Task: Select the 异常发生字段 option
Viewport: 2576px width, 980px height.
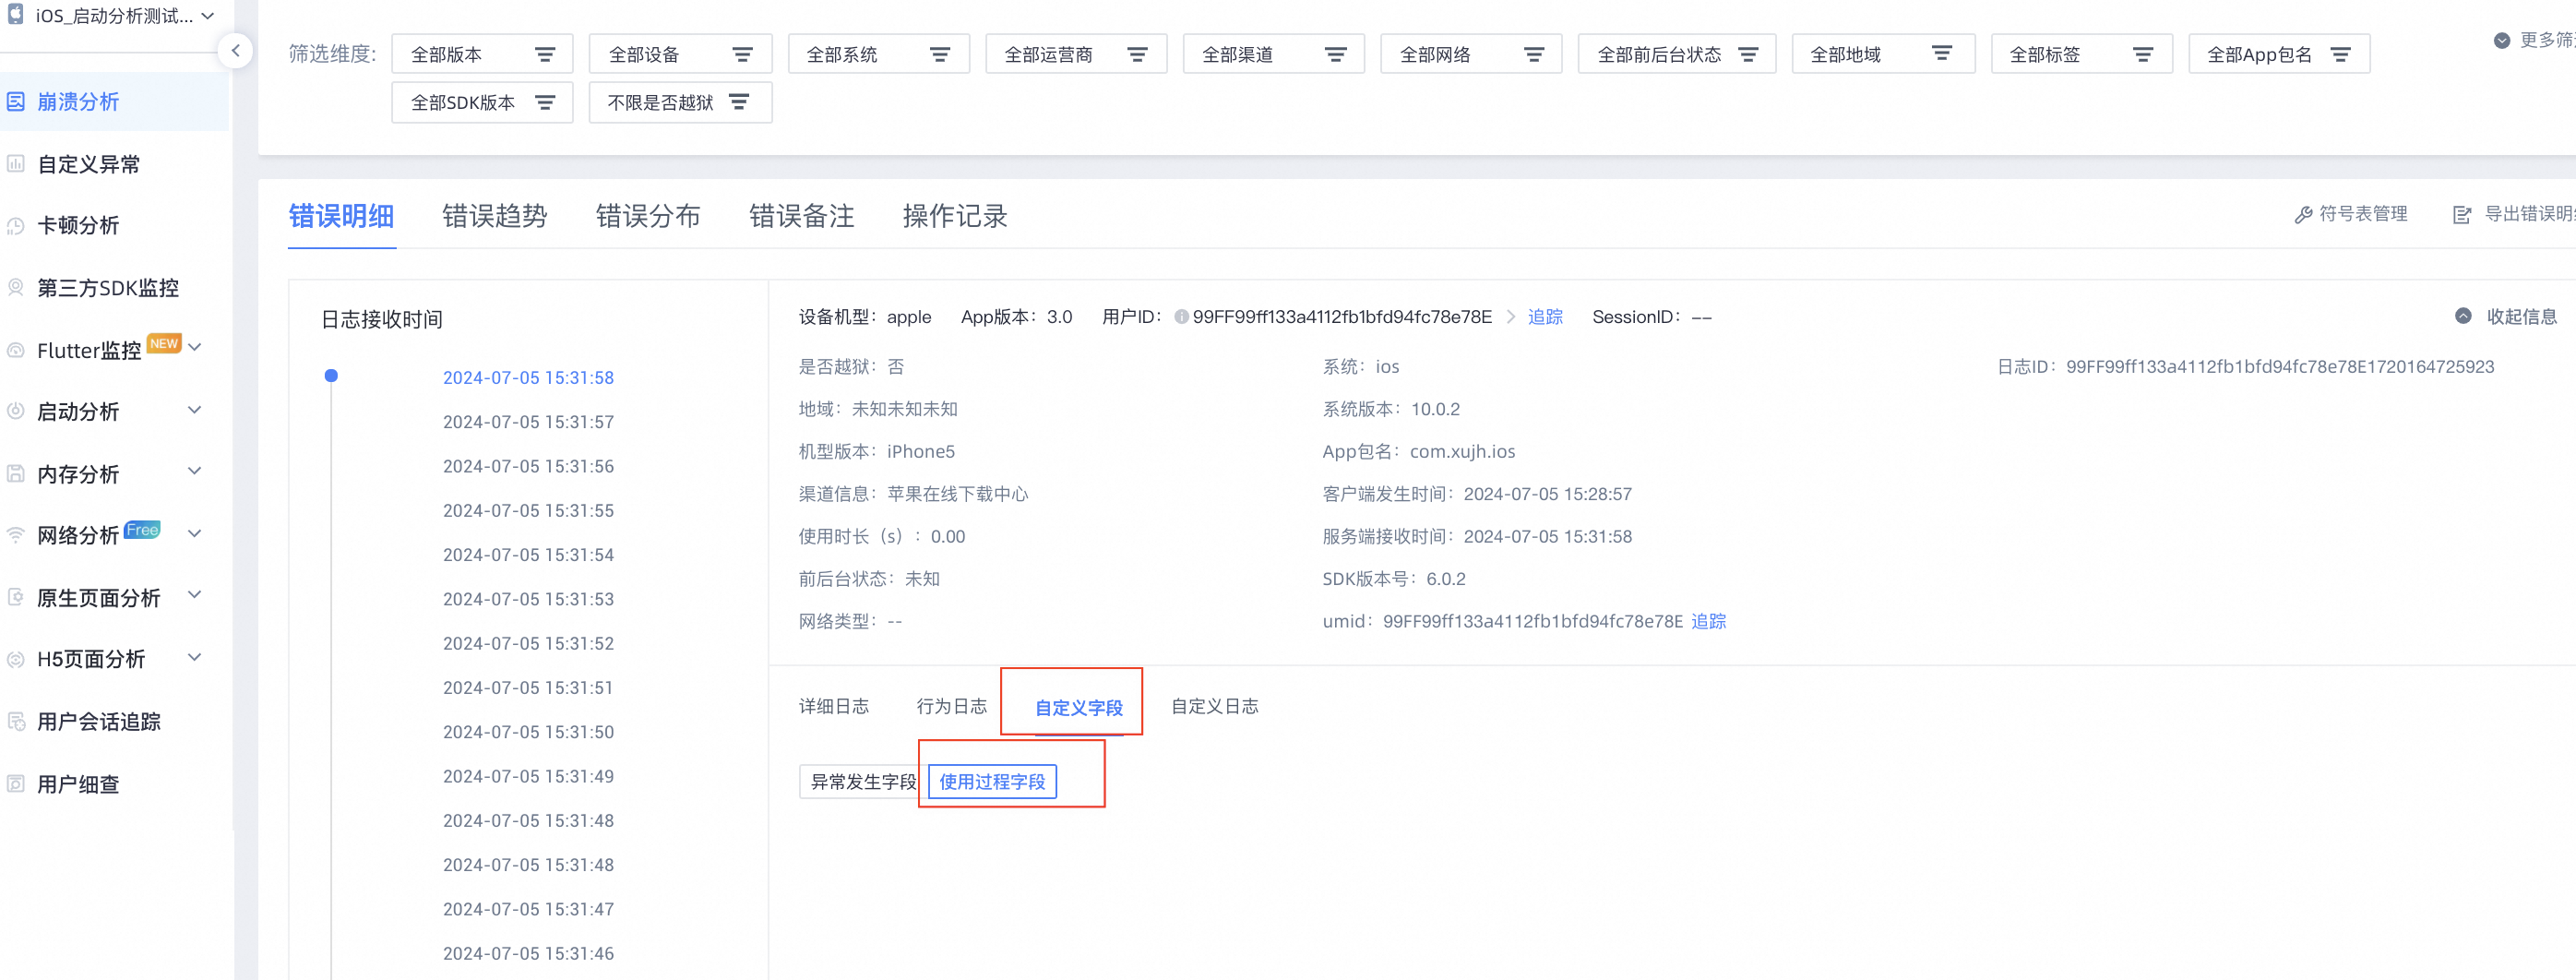Action: [x=864, y=781]
